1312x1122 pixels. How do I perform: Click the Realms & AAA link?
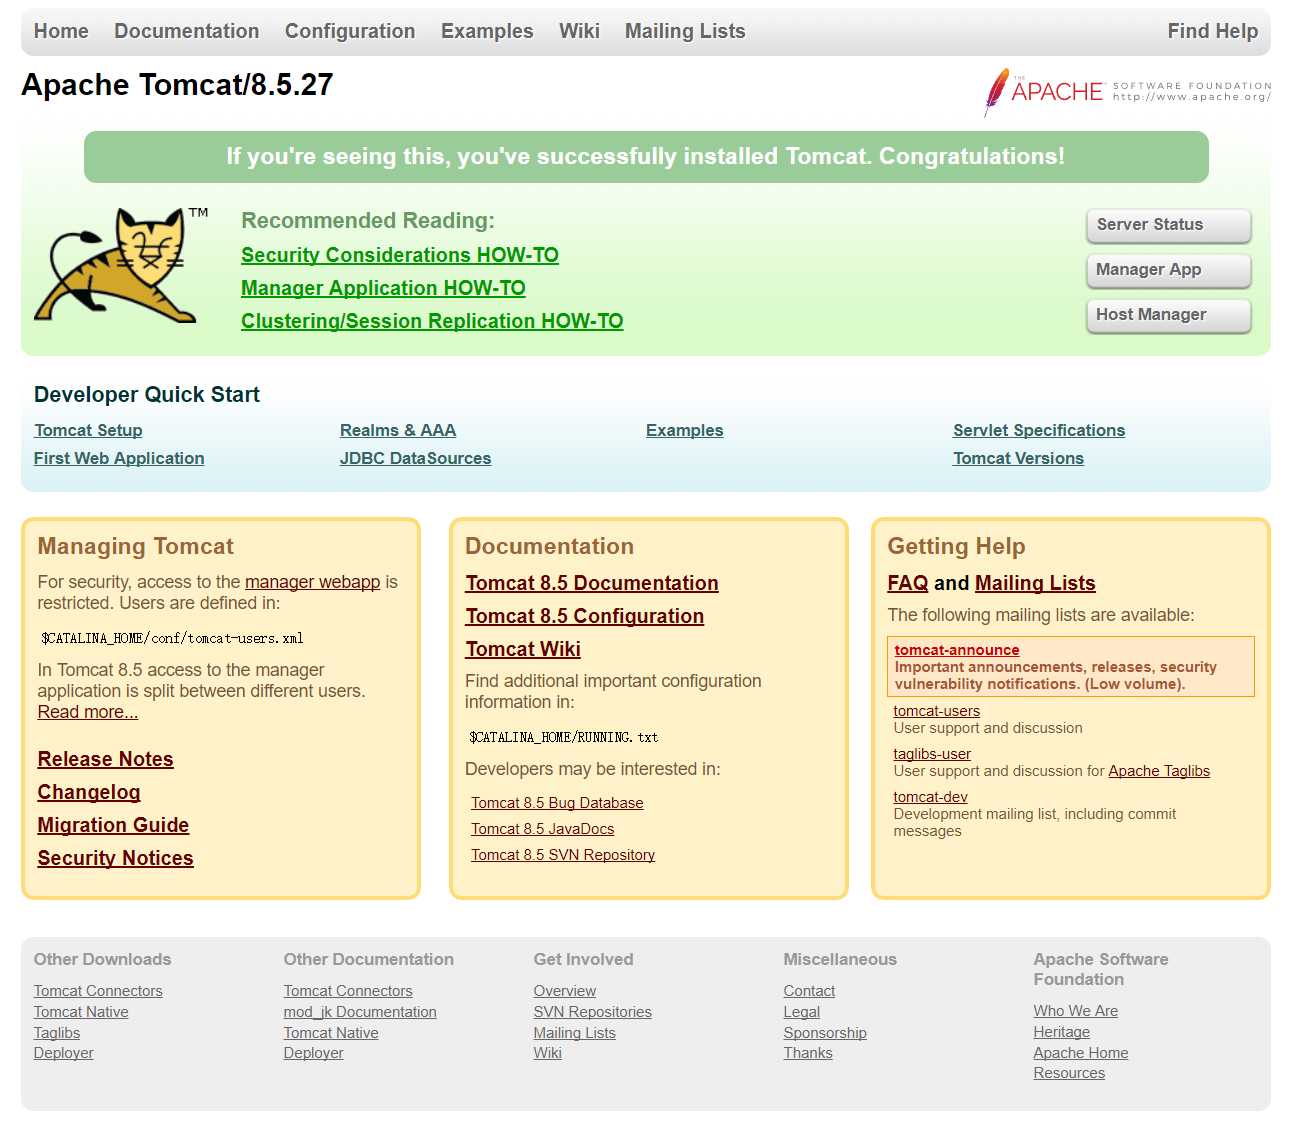tap(398, 430)
